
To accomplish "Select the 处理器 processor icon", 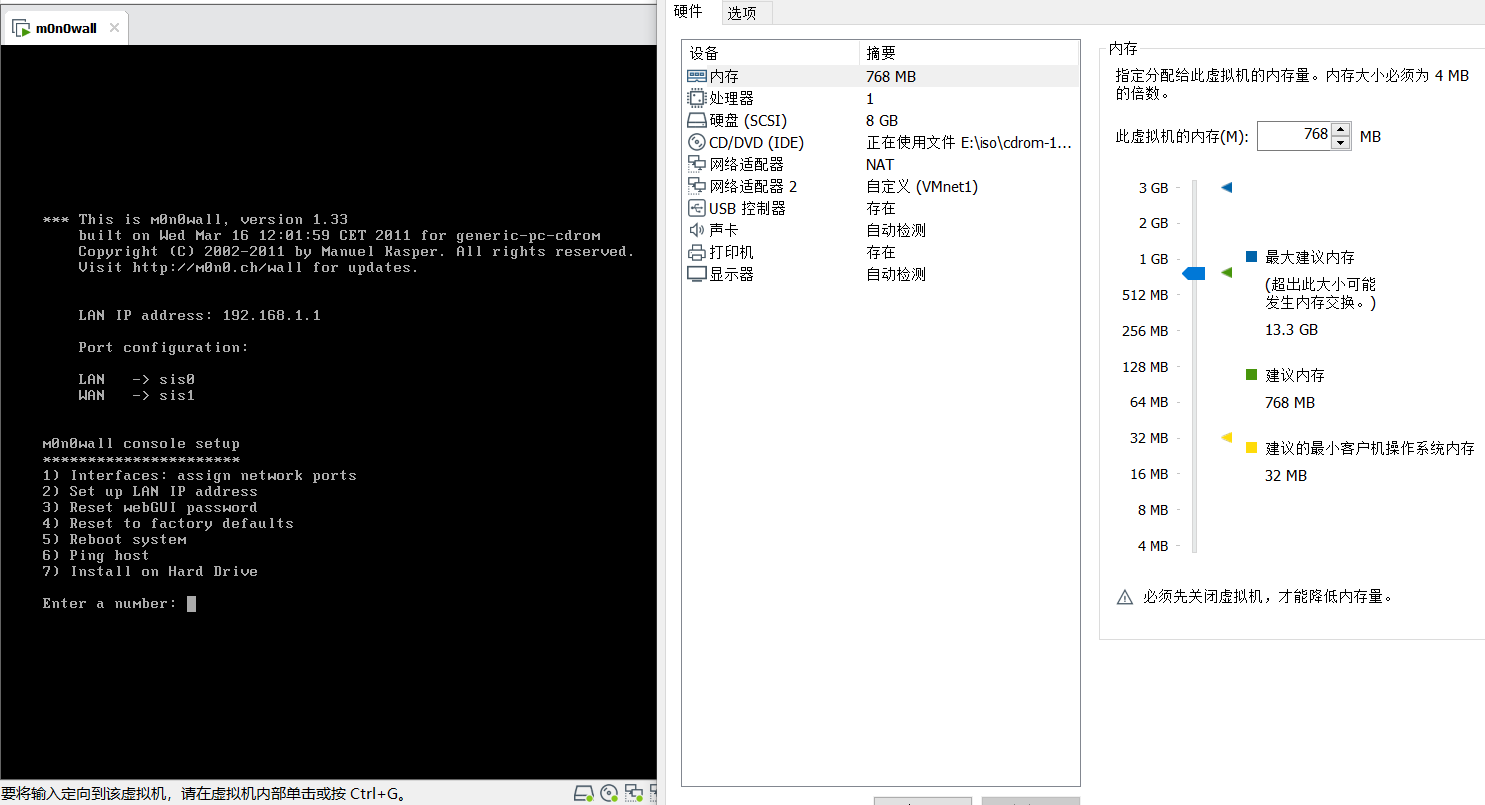I will pos(697,98).
